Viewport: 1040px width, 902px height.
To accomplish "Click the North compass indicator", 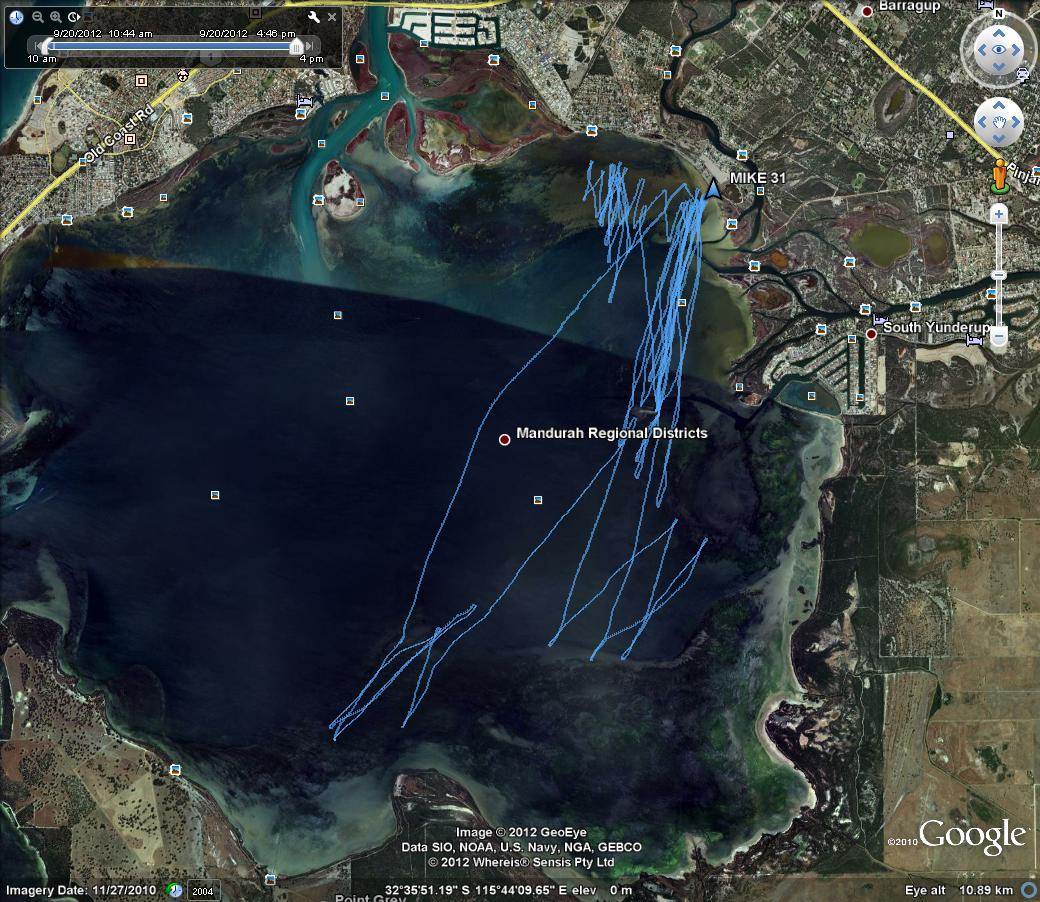I will click(998, 13).
